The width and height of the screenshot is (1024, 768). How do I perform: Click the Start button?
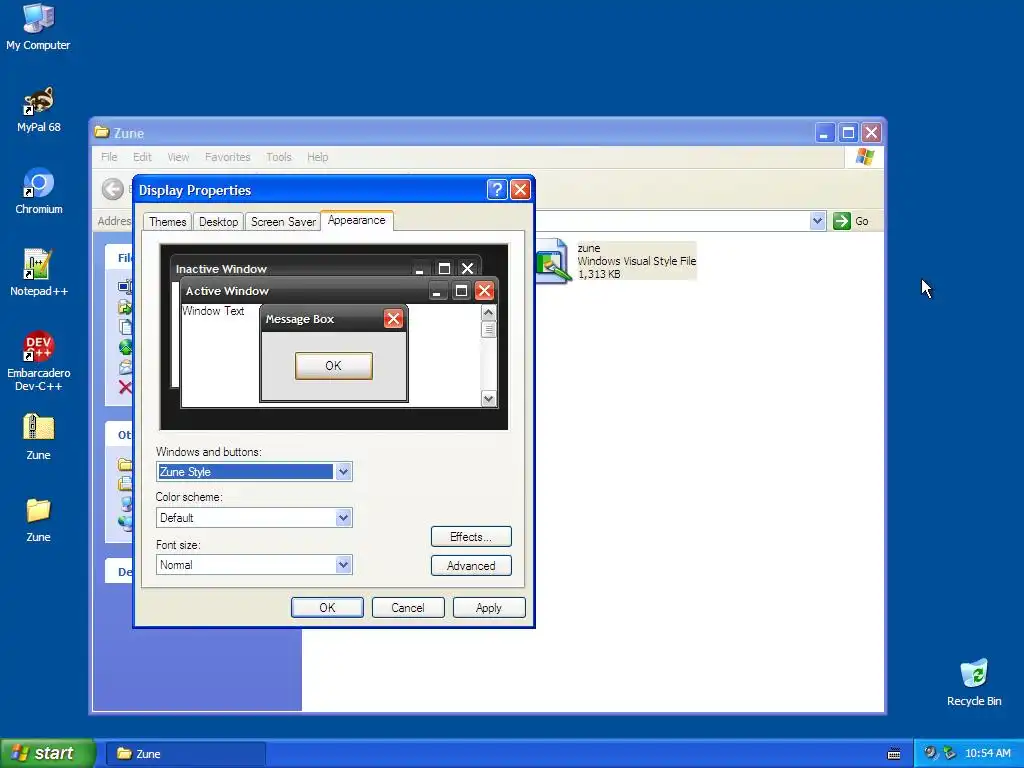(x=48, y=753)
